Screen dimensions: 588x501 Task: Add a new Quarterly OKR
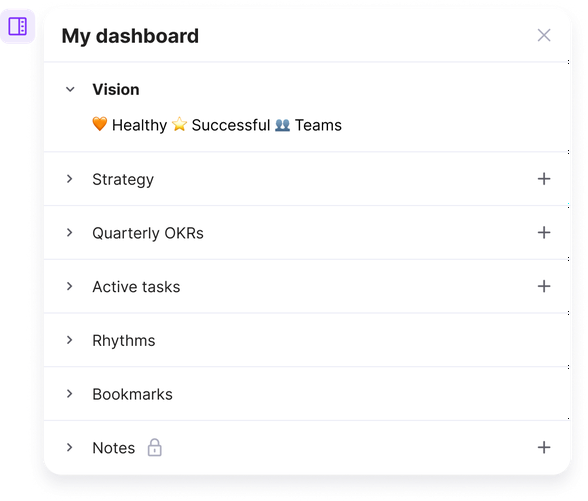pos(544,233)
